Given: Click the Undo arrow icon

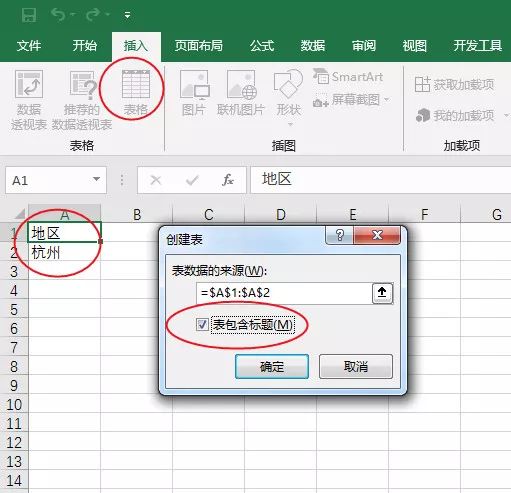Looking at the screenshot, I should click(x=59, y=14).
